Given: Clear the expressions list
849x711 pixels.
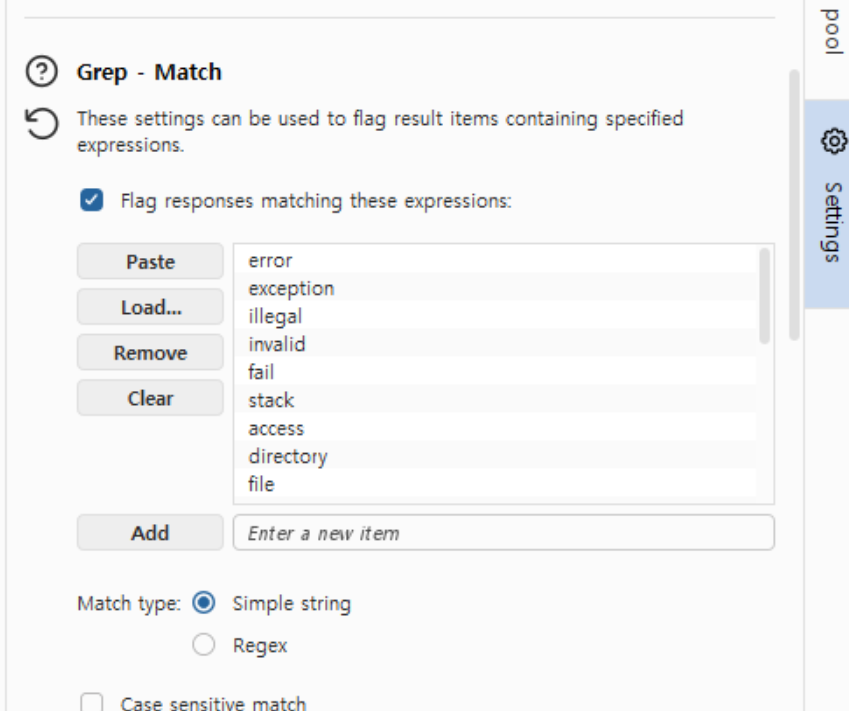Looking at the screenshot, I should point(150,398).
